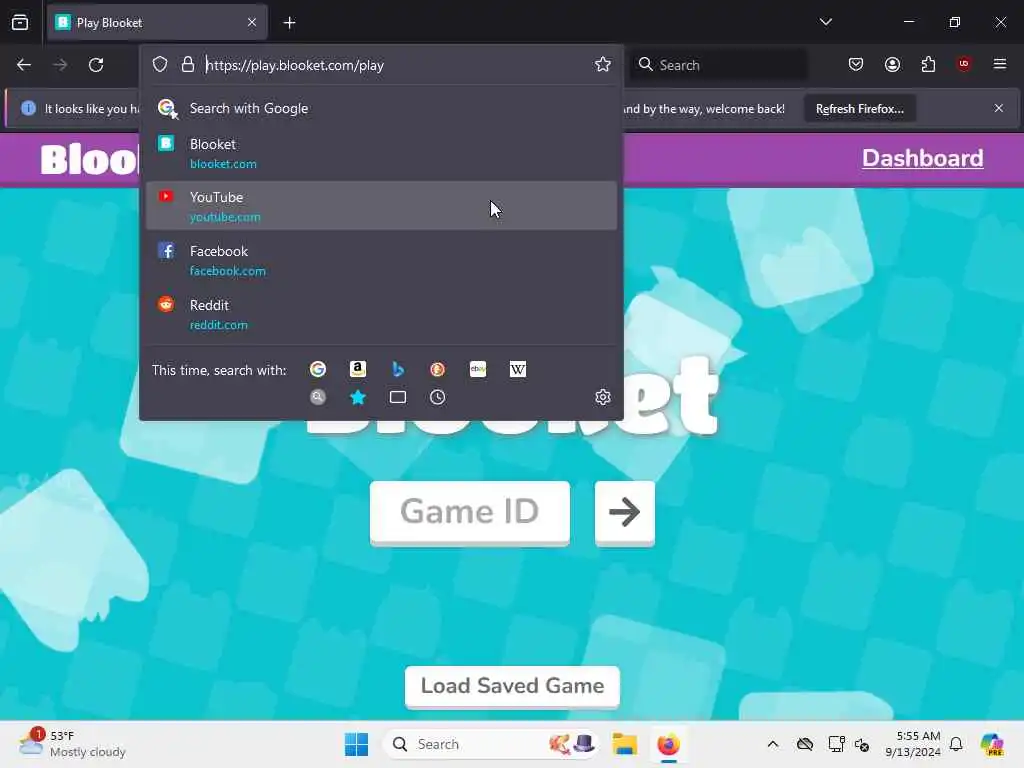Select the Reddit reddit.com suggestion
Screen dimensions: 1024x768
381,314
